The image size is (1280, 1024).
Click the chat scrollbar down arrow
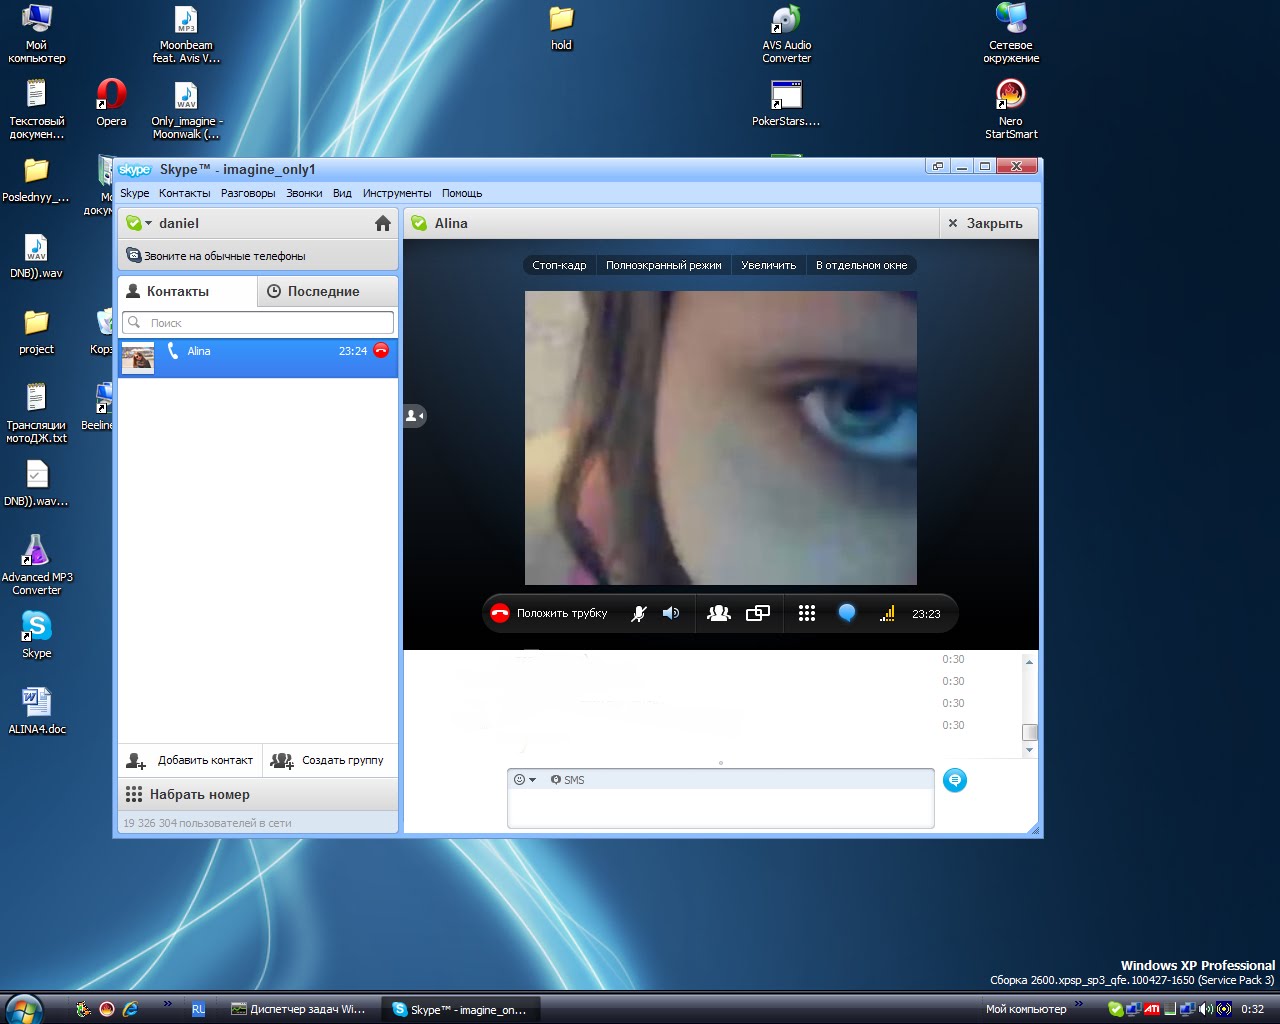(x=1029, y=749)
